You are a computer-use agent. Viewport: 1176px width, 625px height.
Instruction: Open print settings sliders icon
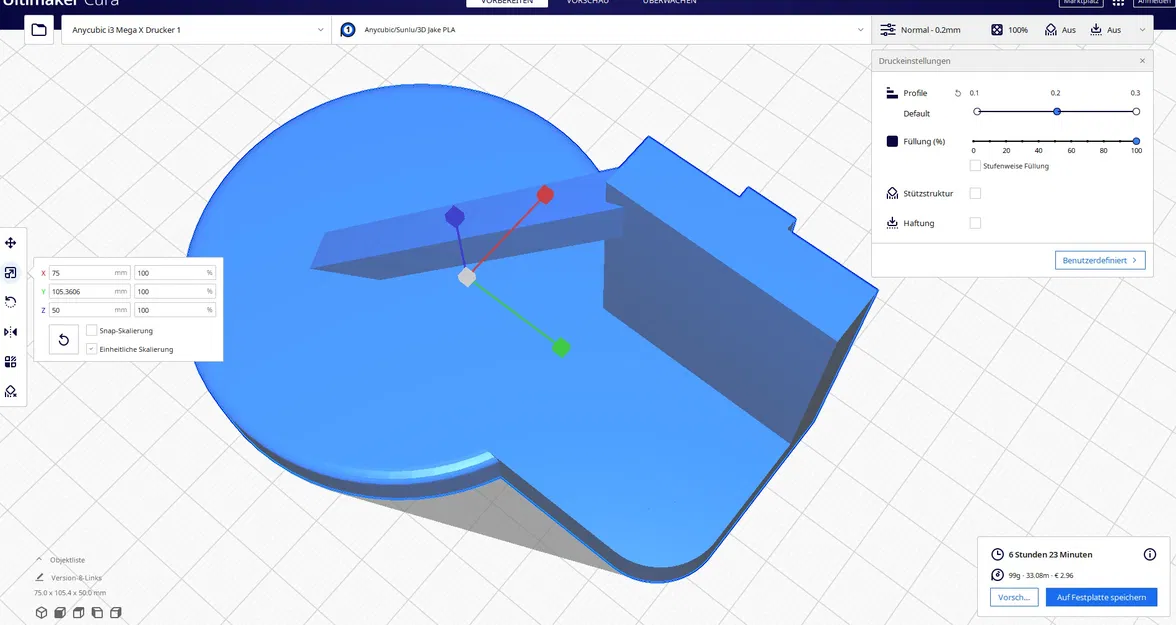[888, 30]
